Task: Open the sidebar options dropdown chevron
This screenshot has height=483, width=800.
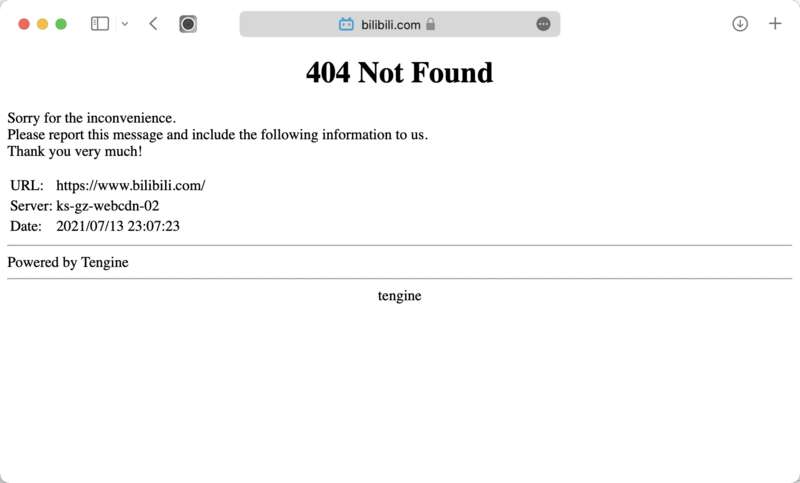Action: pyautogui.click(x=125, y=24)
